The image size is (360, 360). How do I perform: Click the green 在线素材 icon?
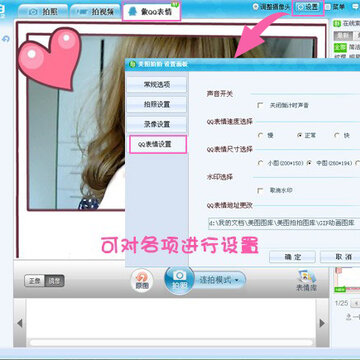pos(337,23)
